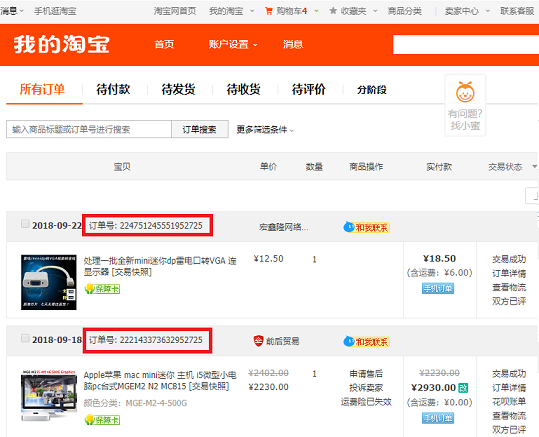Screen dimensions: 539x437
Task: Switch to the 待收货 tab
Action: pos(243,89)
